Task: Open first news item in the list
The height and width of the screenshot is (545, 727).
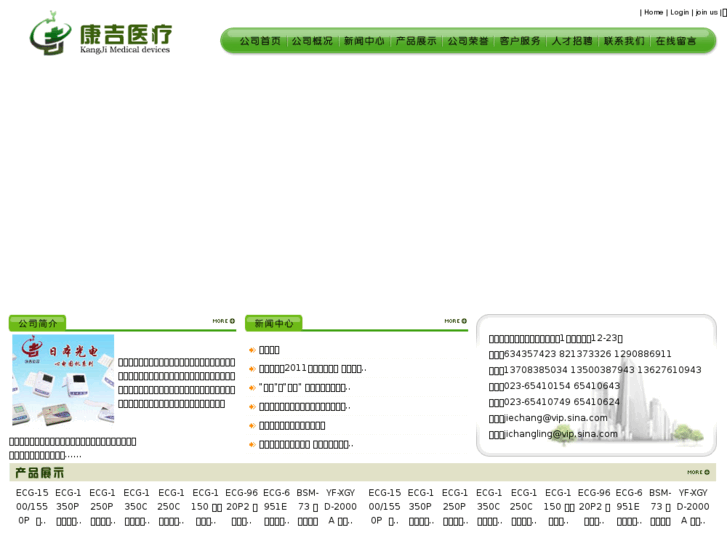Action: pyautogui.click(x=269, y=350)
